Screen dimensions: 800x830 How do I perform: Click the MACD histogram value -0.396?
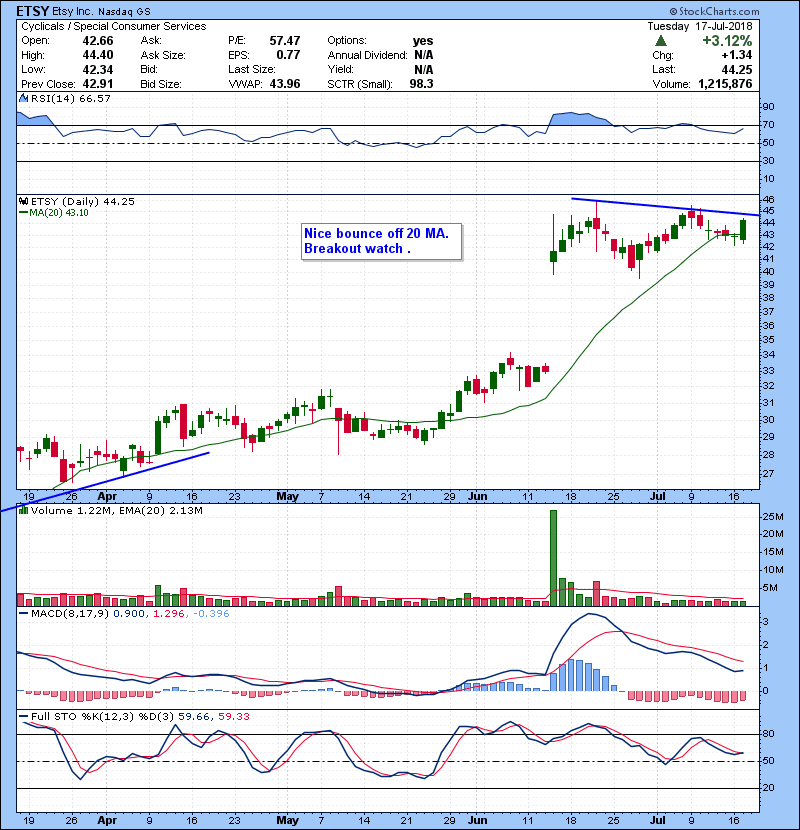[211, 614]
